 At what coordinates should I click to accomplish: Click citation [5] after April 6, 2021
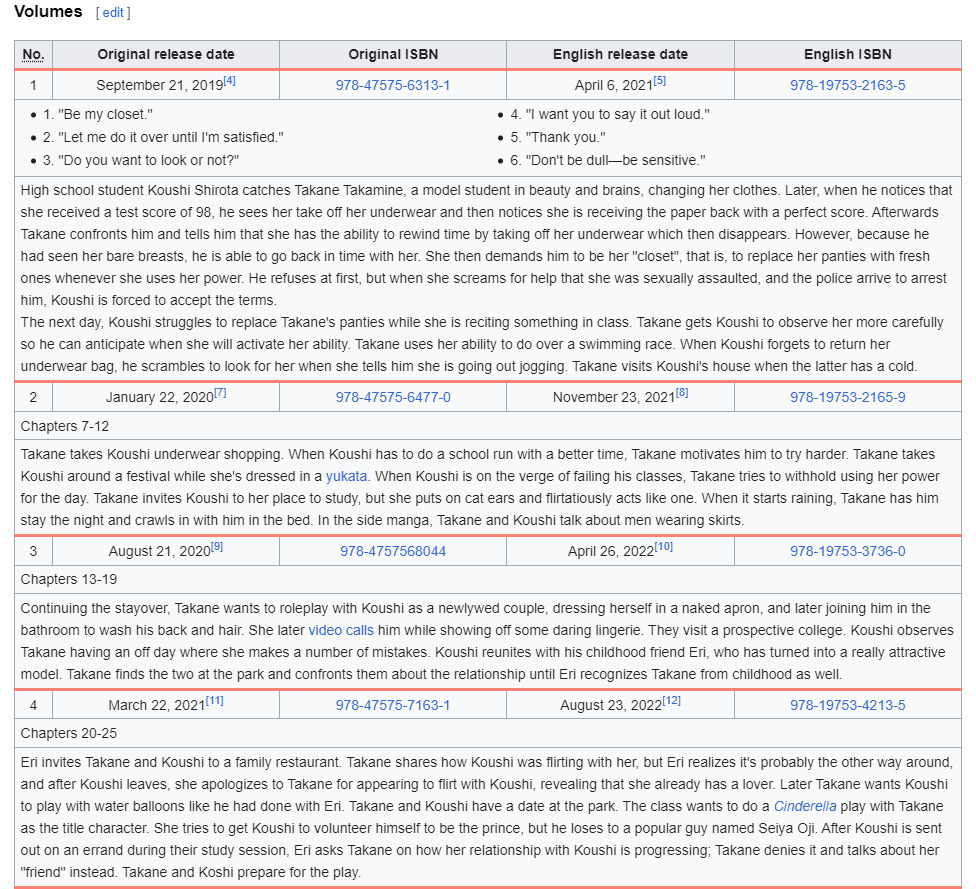(x=659, y=81)
